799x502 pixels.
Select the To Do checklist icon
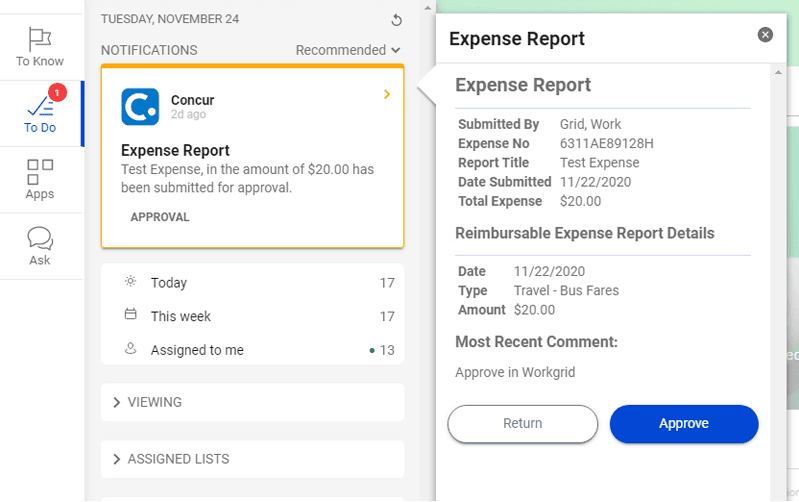pos(40,107)
